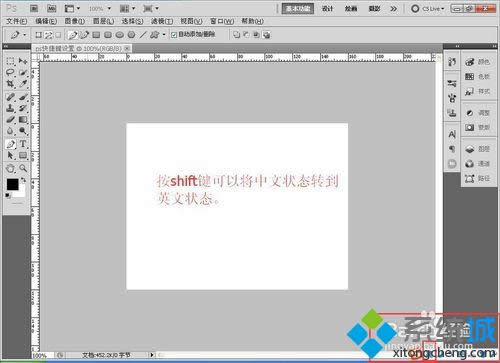Select the Lasso tool
This screenshot has width=500, height=363.
pyautogui.click(x=10, y=72)
